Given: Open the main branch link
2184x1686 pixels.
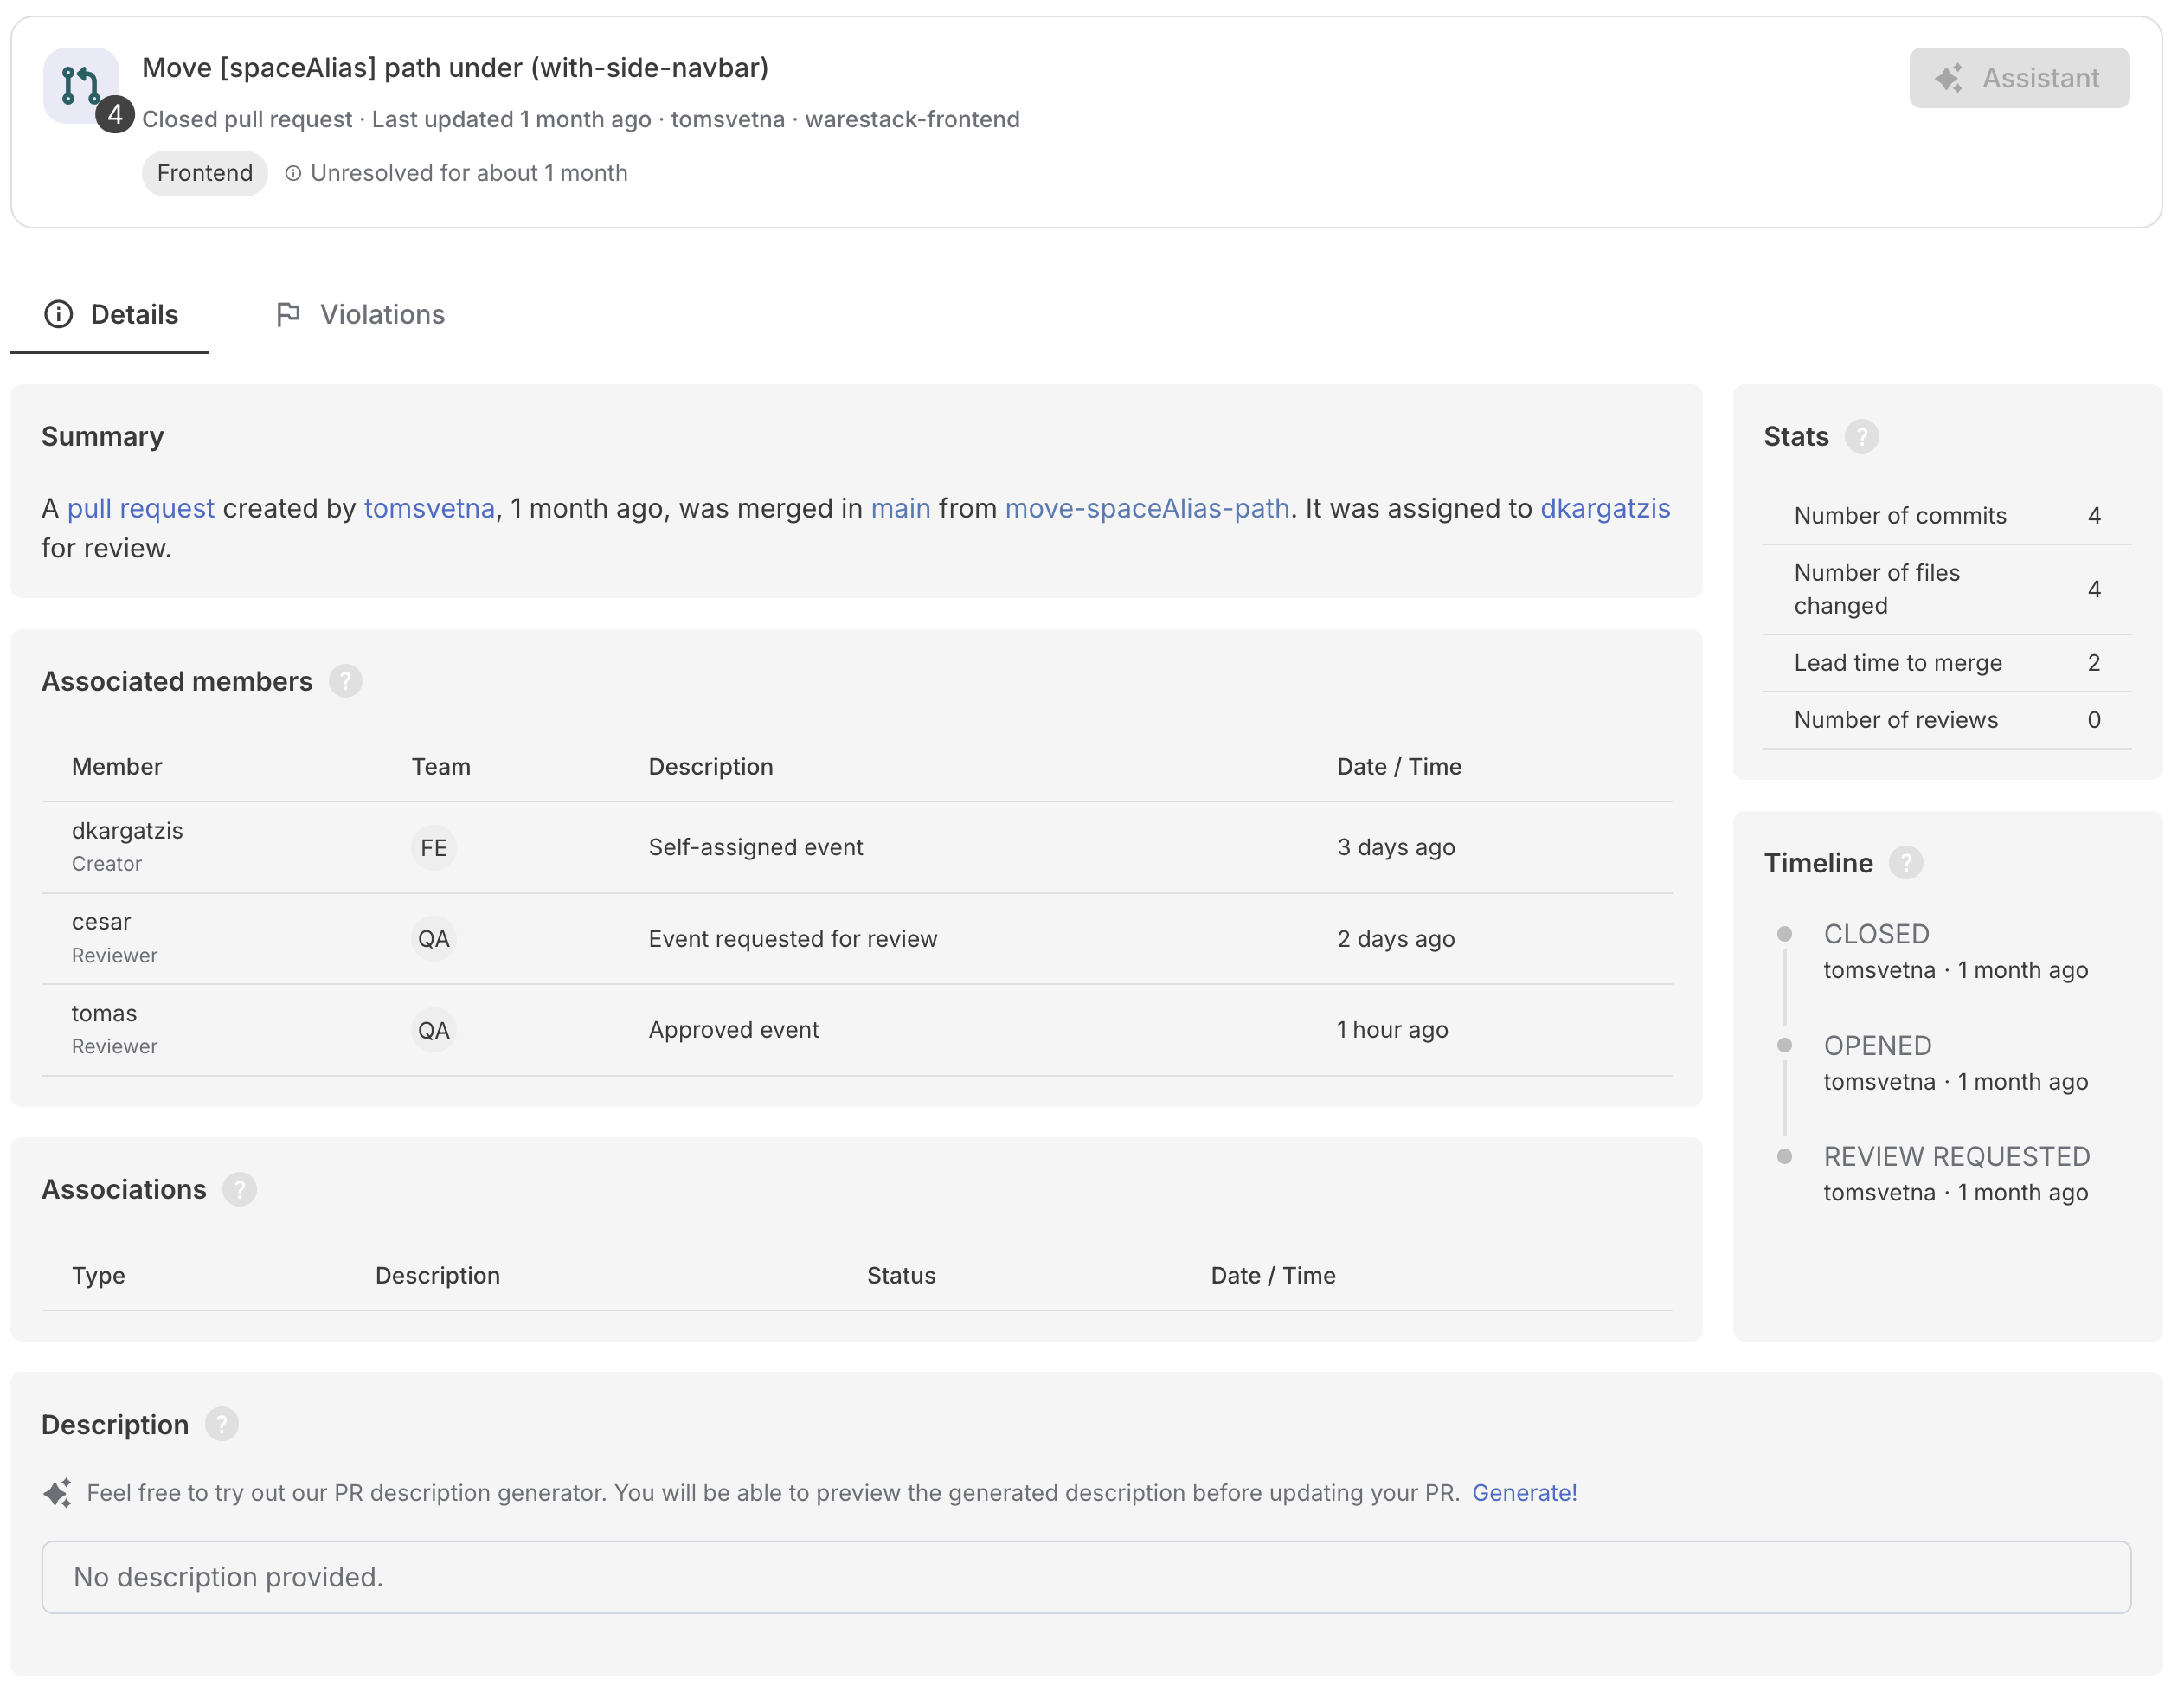Looking at the screenshot, I should coord(900,509).
